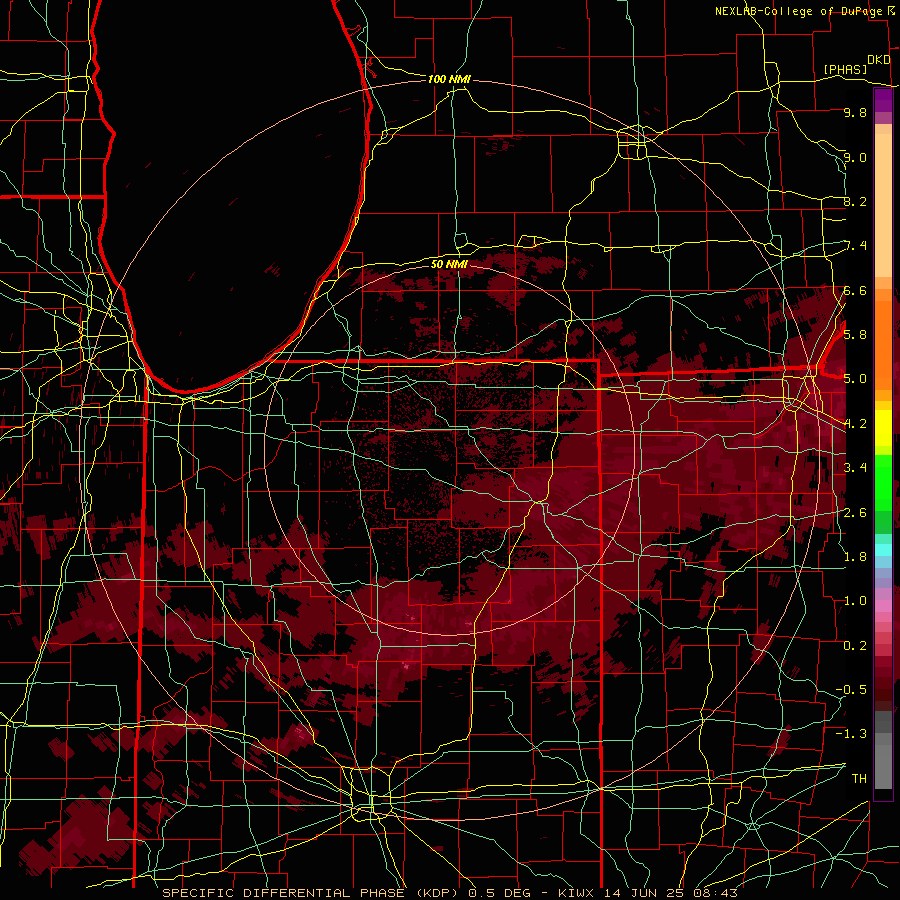
Task: Select the 1.0 value on the scale
Action: (855, 600)
